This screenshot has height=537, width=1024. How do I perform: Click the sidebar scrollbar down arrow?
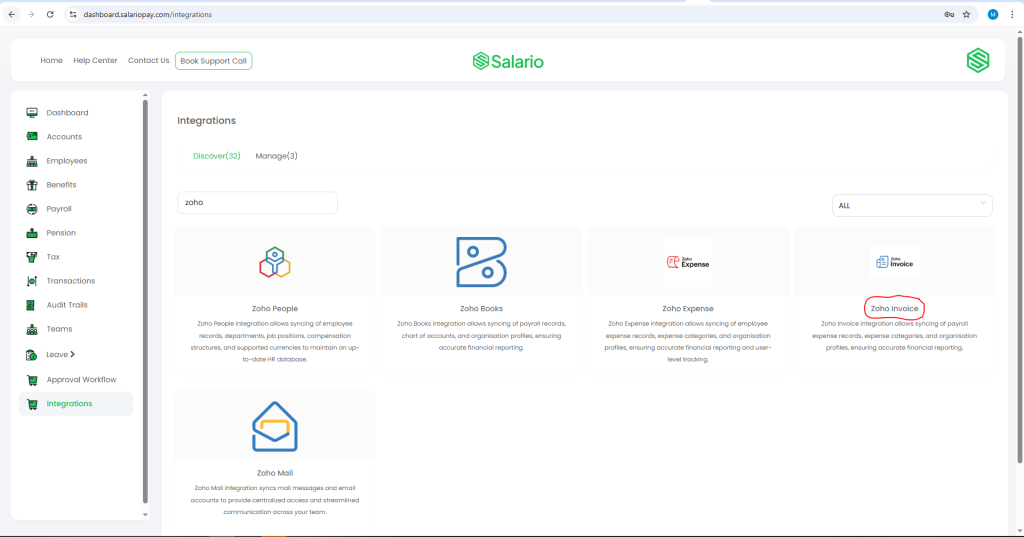(145, 515)
